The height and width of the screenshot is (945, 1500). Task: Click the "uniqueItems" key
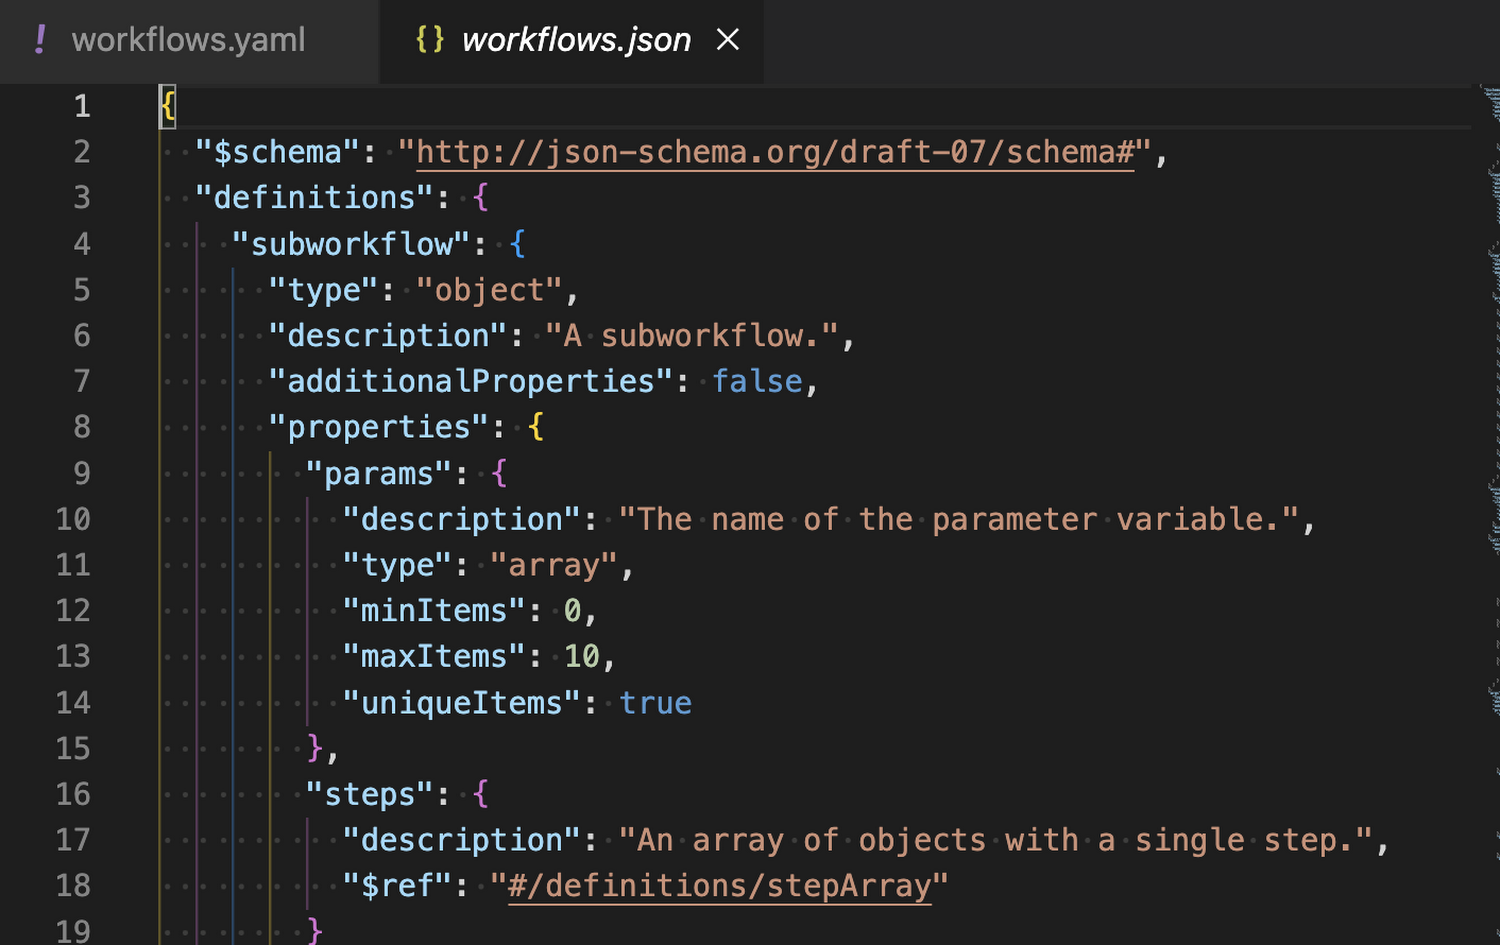click(461, 703)
